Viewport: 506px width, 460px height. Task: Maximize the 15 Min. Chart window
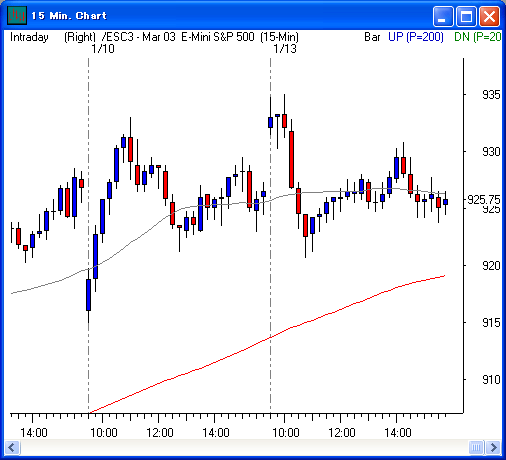pos(466,16)
